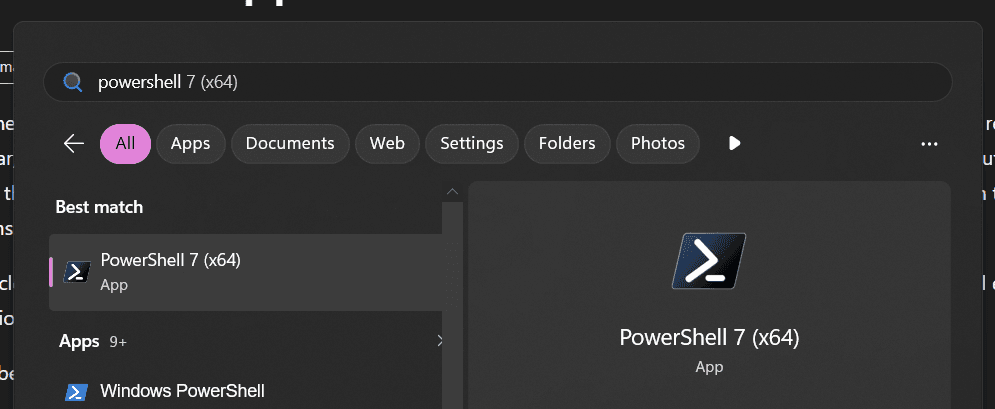
Task: Open the three-dot options menu
Action: tap(929, 144)
